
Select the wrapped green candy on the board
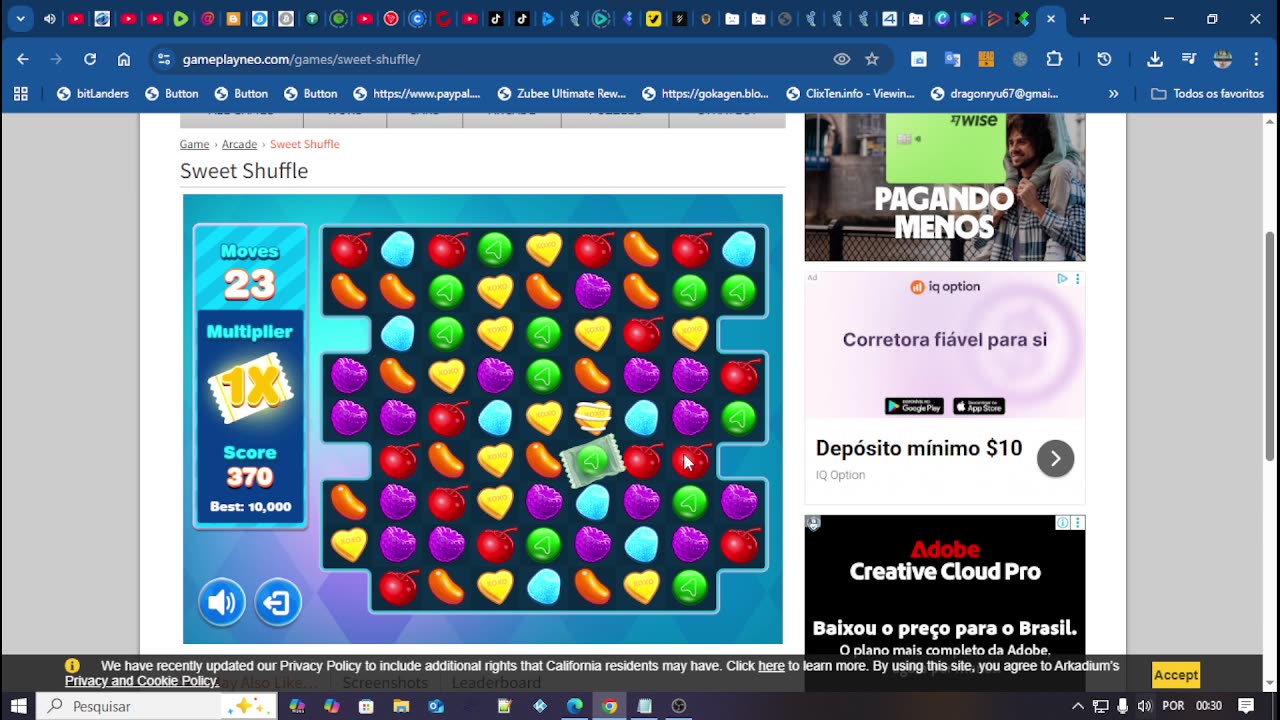[592, 461]
